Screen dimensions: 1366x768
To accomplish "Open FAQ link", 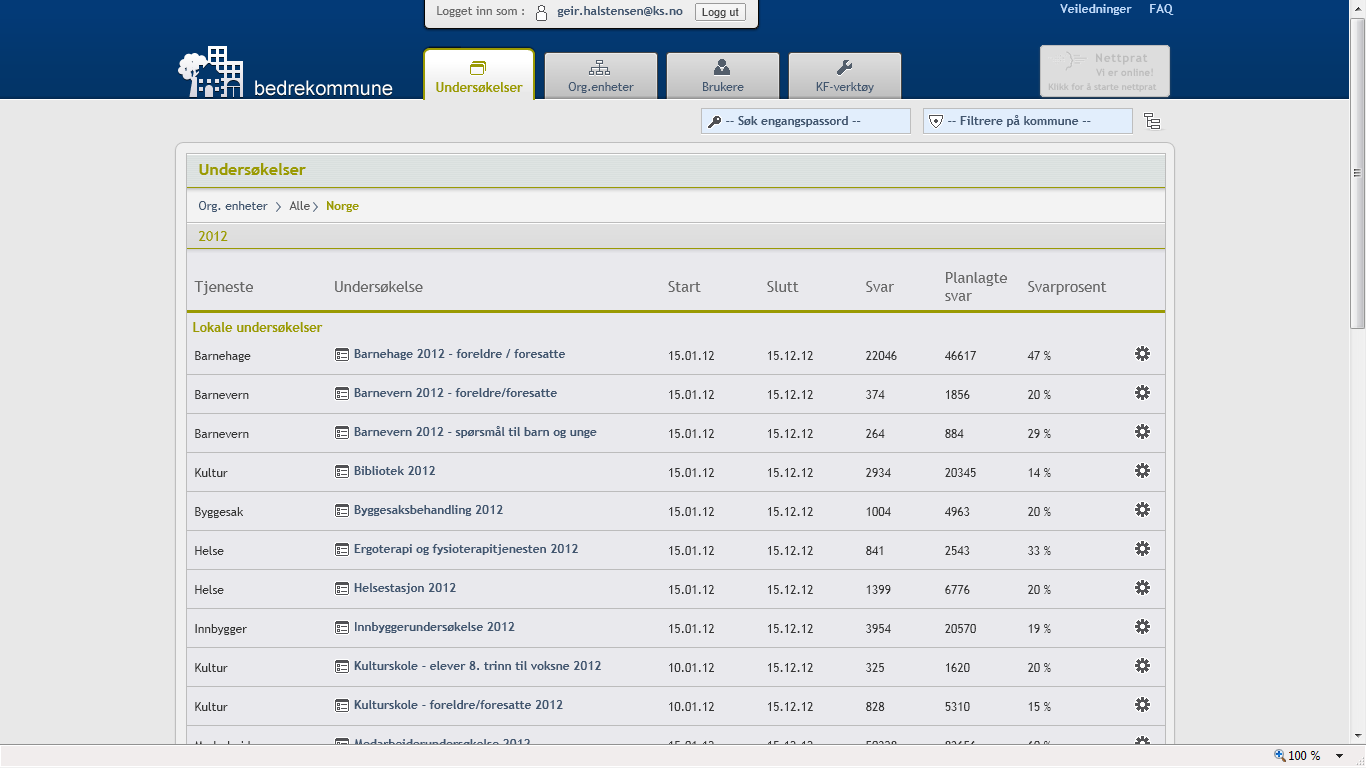I will (1161, 9).
